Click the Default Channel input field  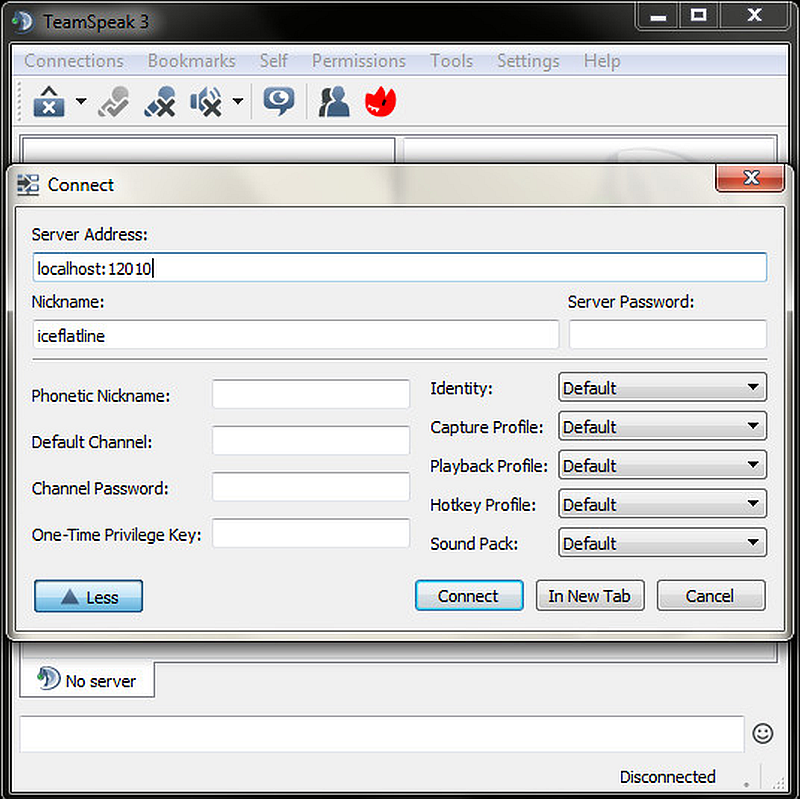(311, 440)
